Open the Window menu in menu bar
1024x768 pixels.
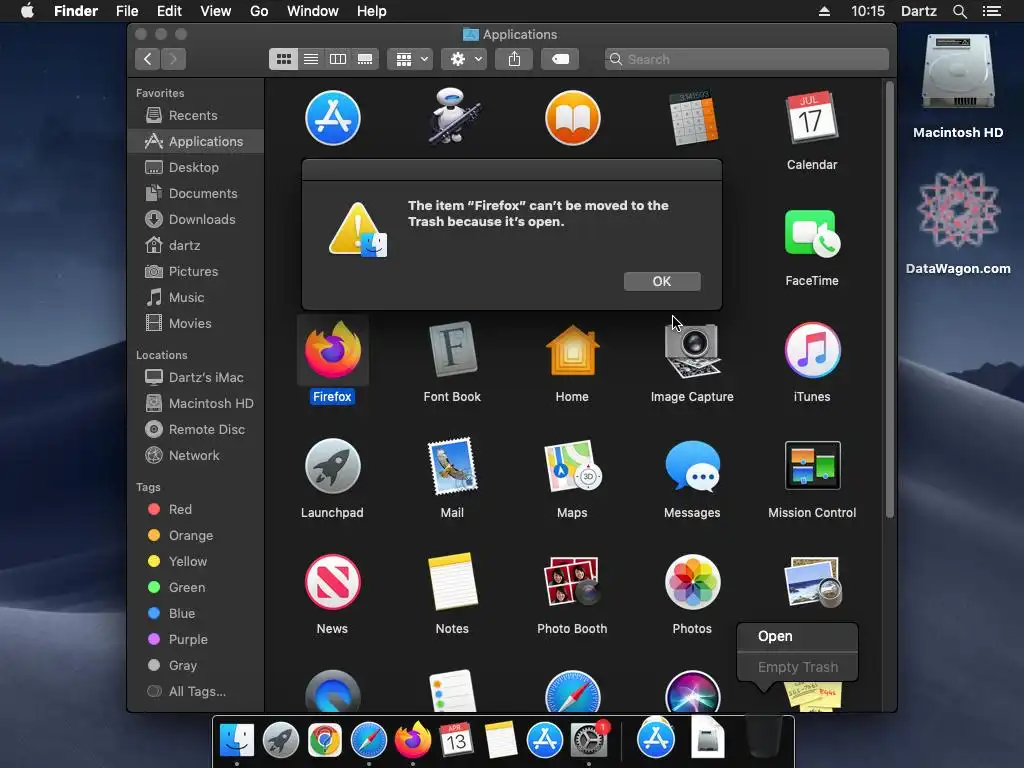point(313,11)
